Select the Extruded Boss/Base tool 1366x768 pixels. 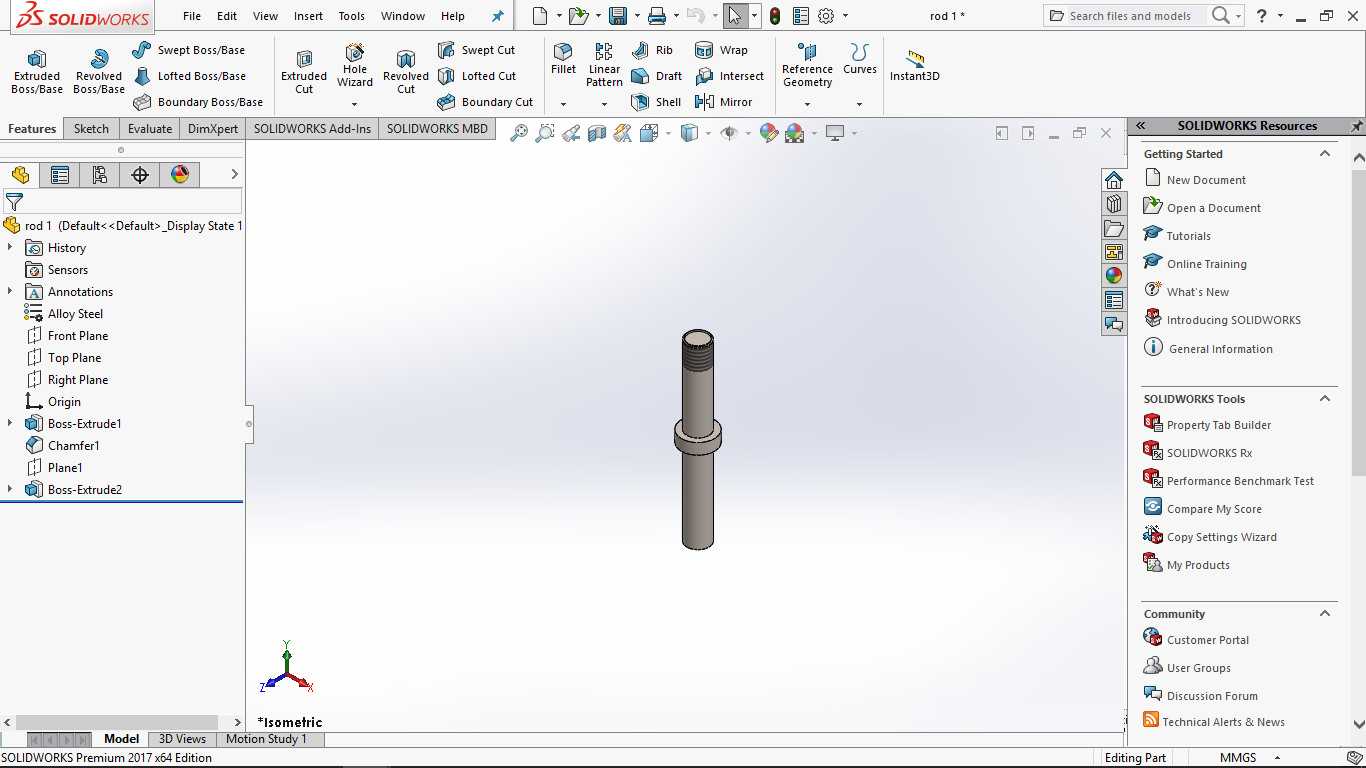pos(37,72)
